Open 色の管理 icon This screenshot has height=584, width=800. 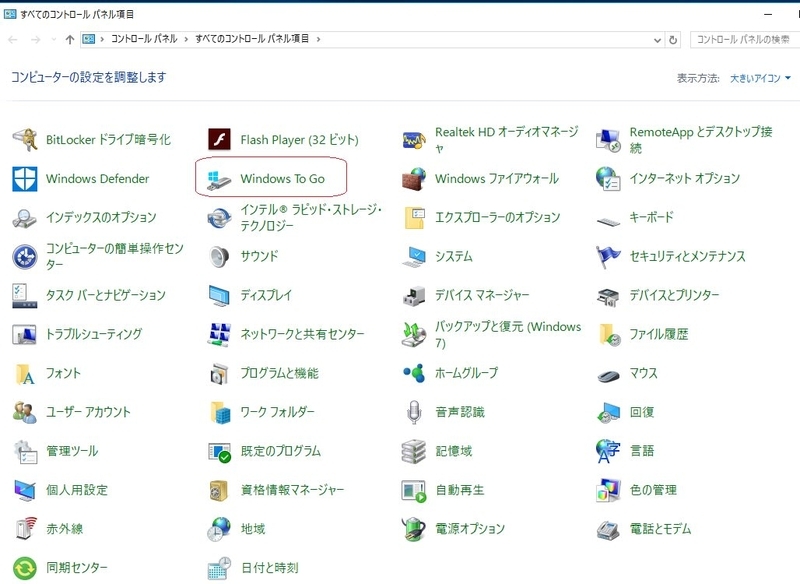point(608,491)
